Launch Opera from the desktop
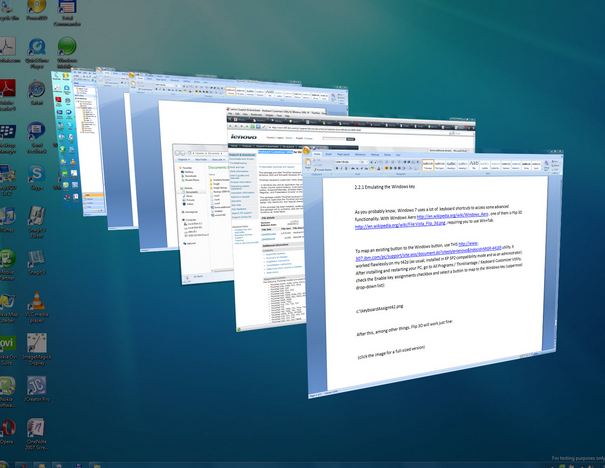Screen dimensions: 605x468 point(8,431)
